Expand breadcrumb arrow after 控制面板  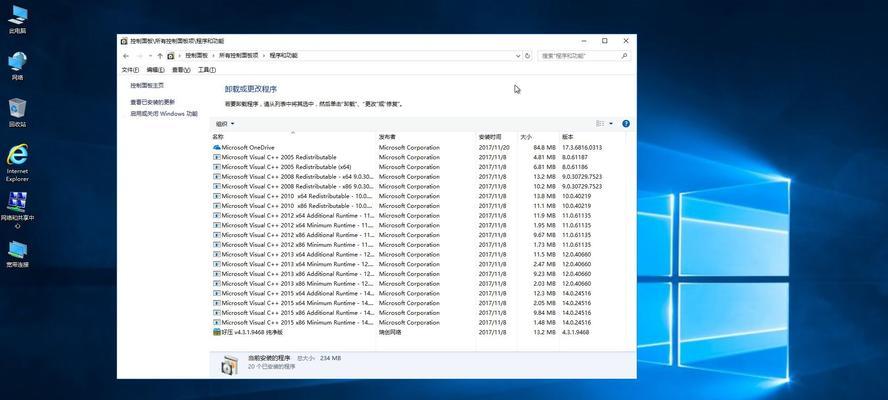[x=214, y=56]
